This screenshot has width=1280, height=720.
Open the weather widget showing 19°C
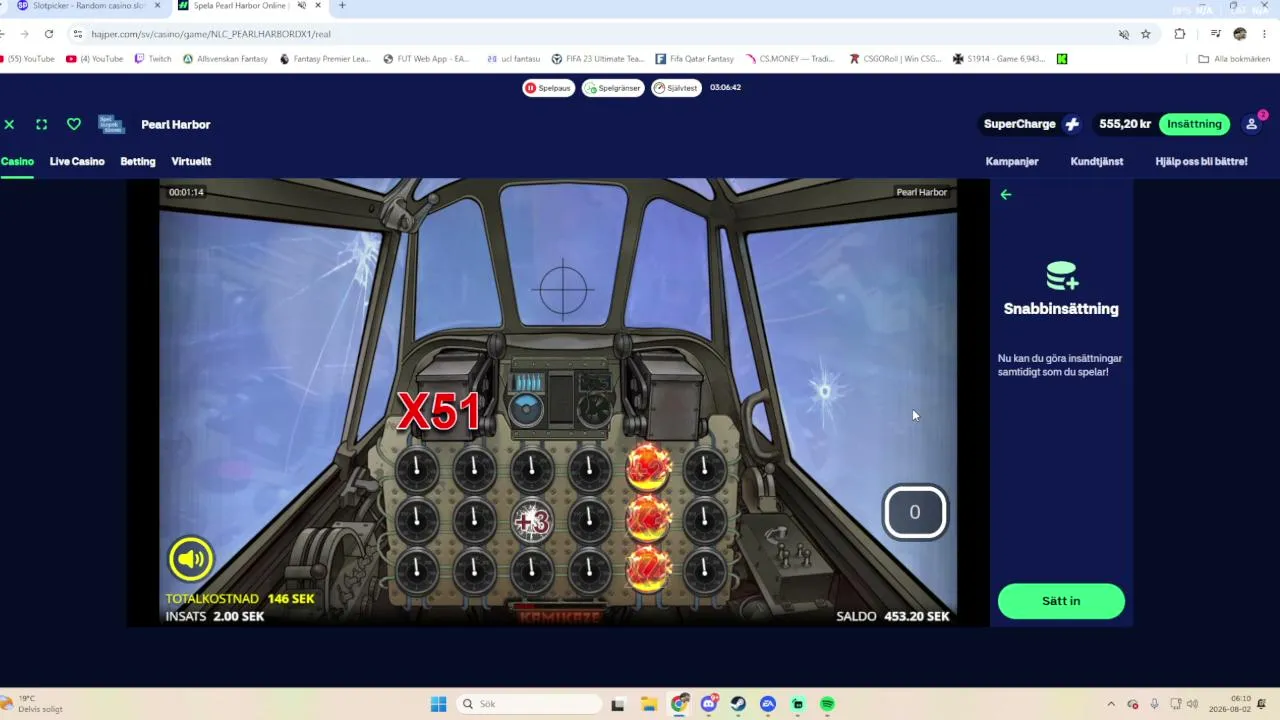pos(34,704)
